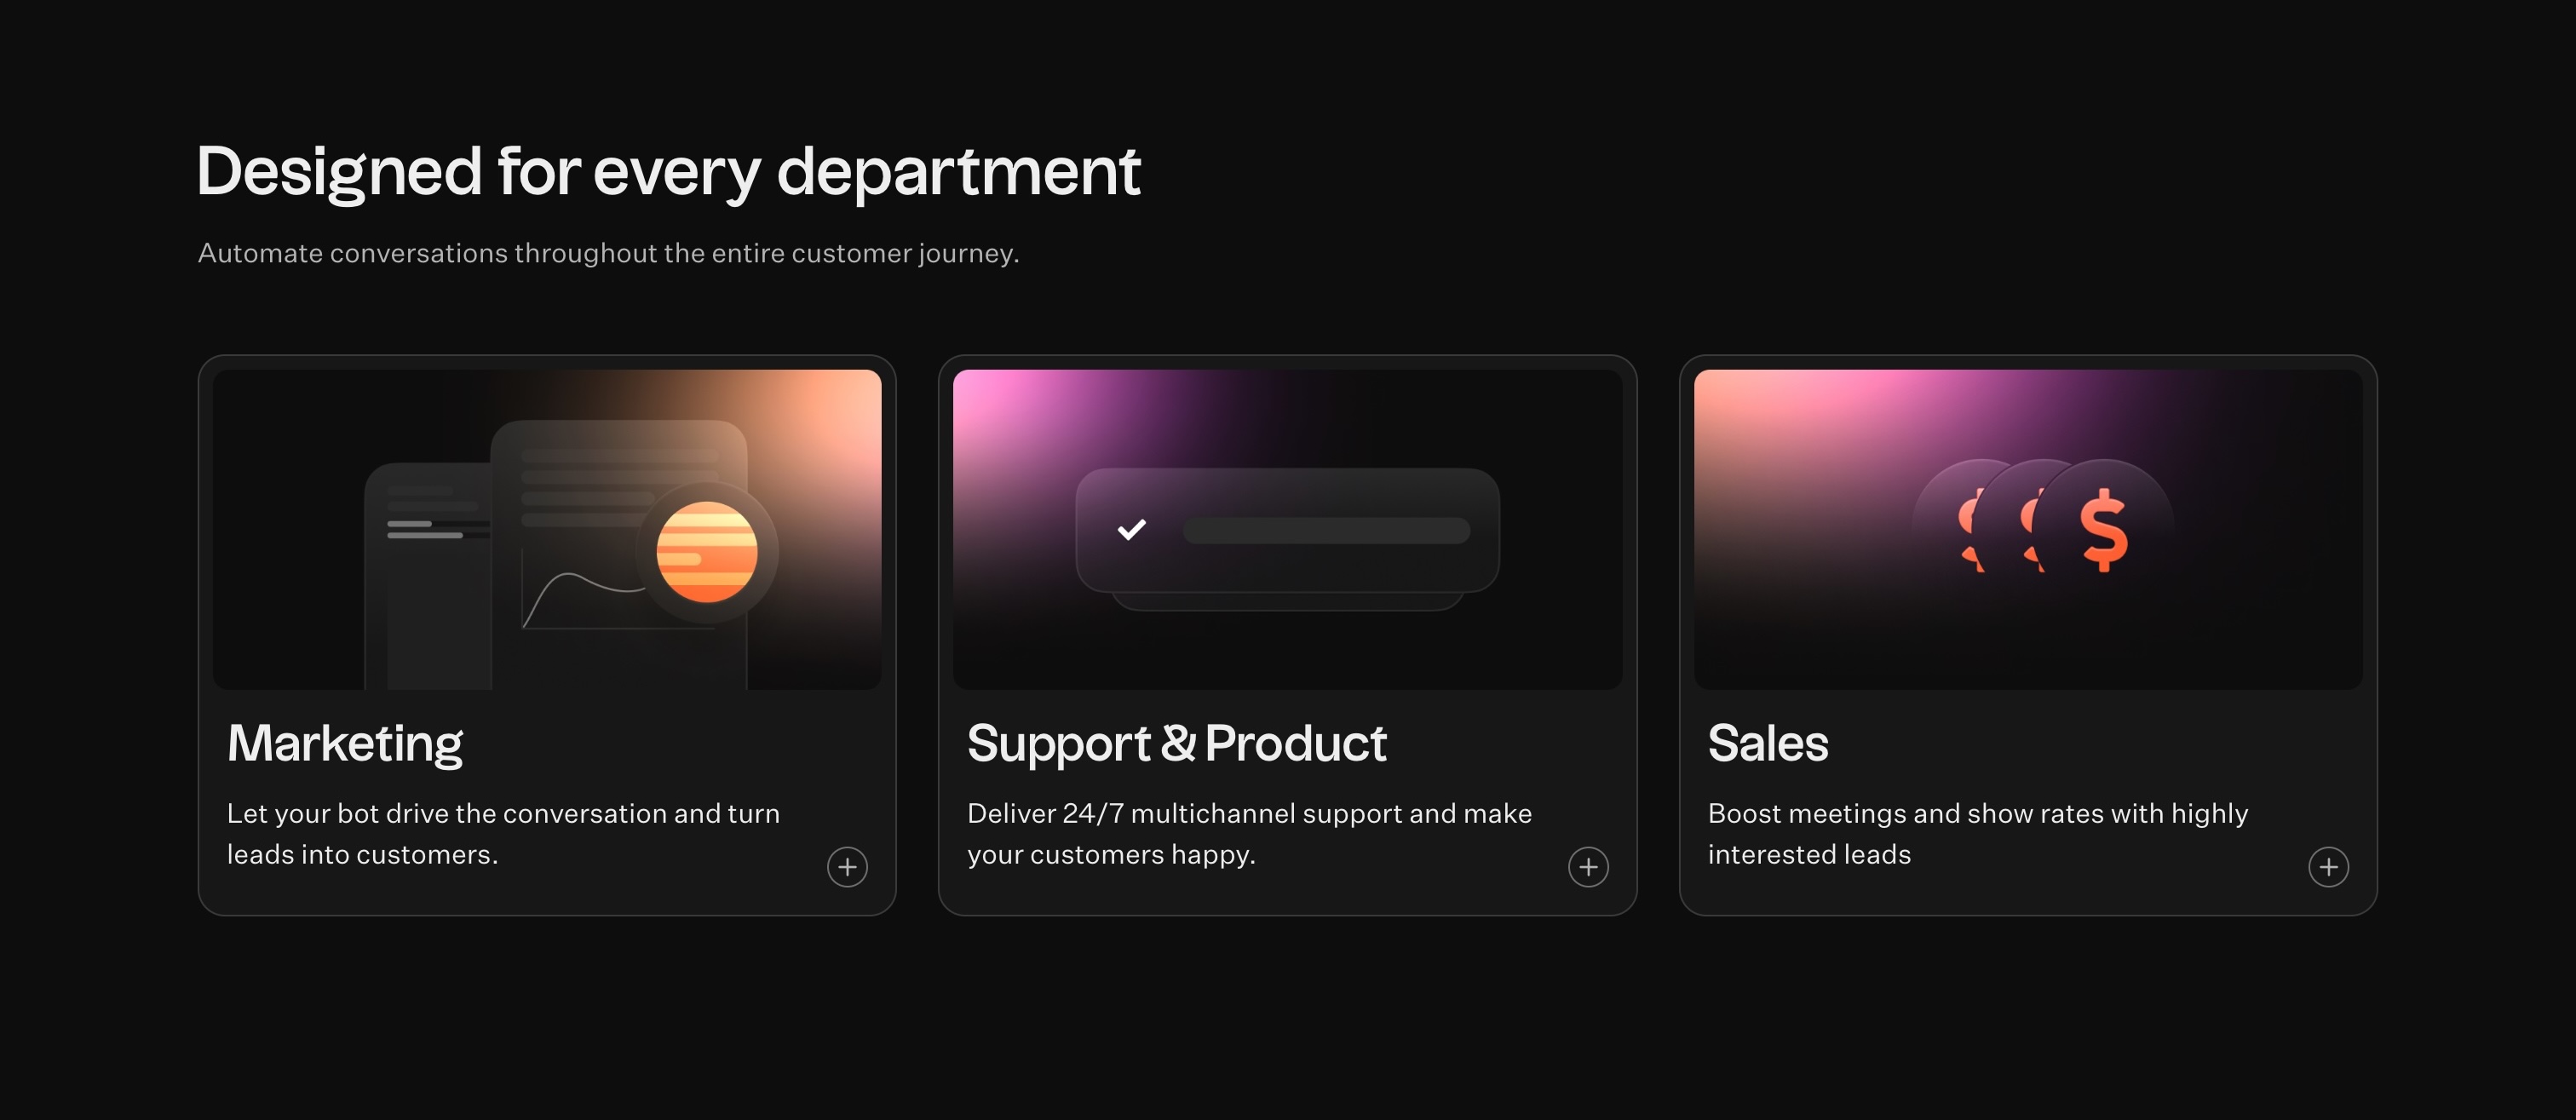Image resolution: width=2576 pixels, height=1120 pixels.
Task: Select the Marketing illustration thumbnail
Action: (x=547, y=530)
